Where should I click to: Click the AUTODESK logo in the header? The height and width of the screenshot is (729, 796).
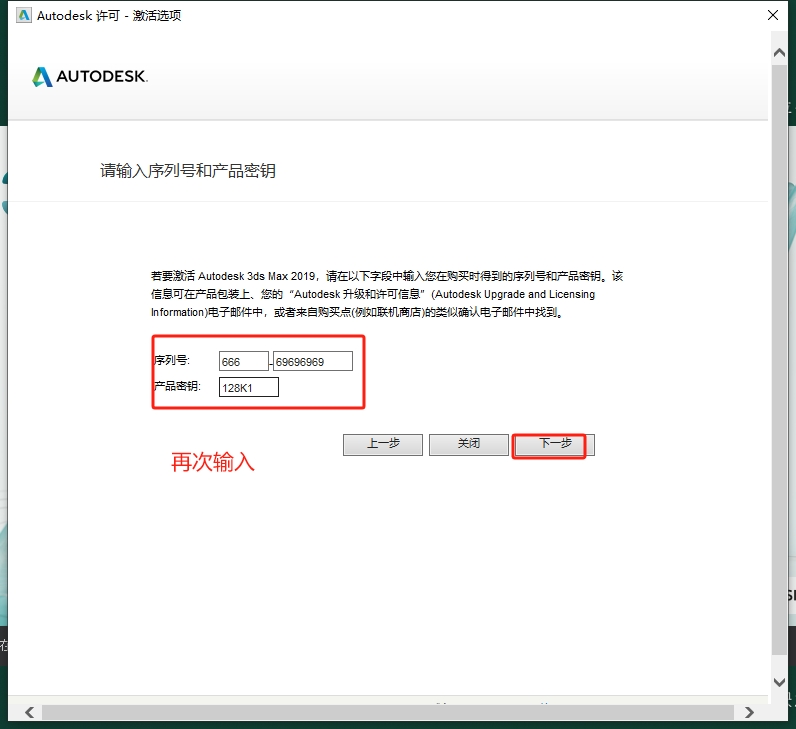click(90, 77)
